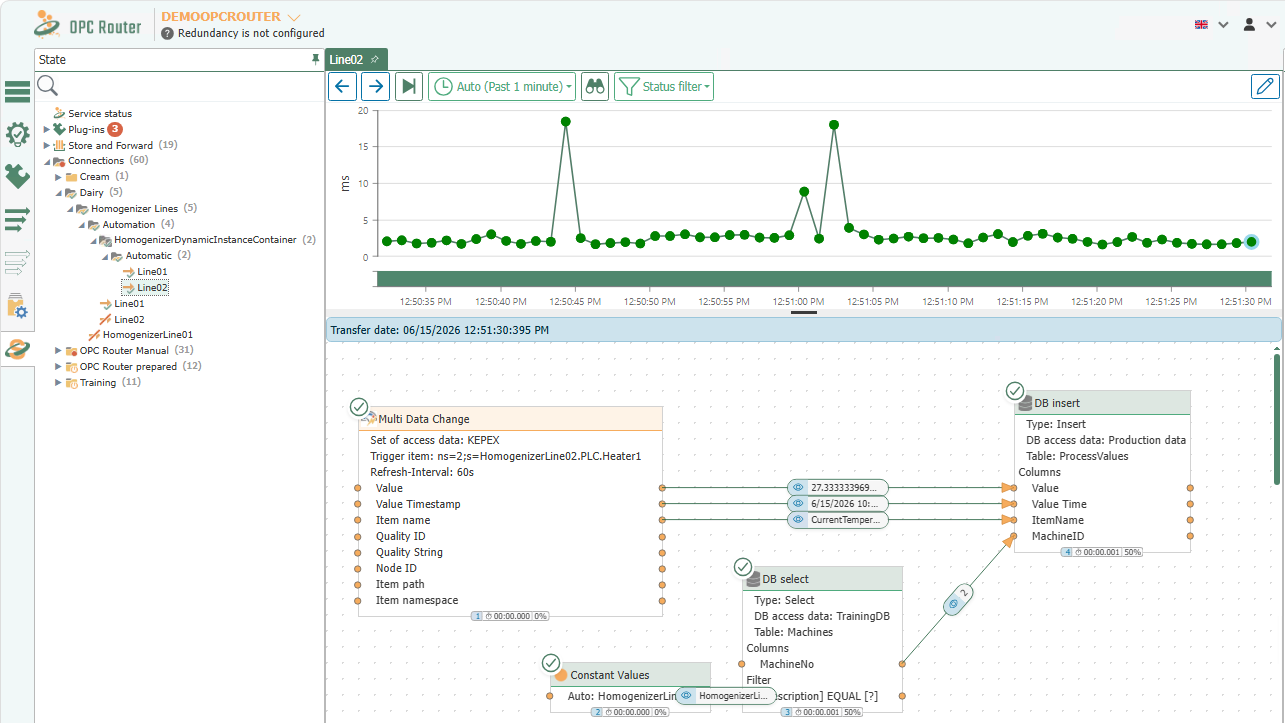Open the DEMOOPCROUTER instance dropdown
This screenshot has height=723, width=1285.
click(293, 17)
